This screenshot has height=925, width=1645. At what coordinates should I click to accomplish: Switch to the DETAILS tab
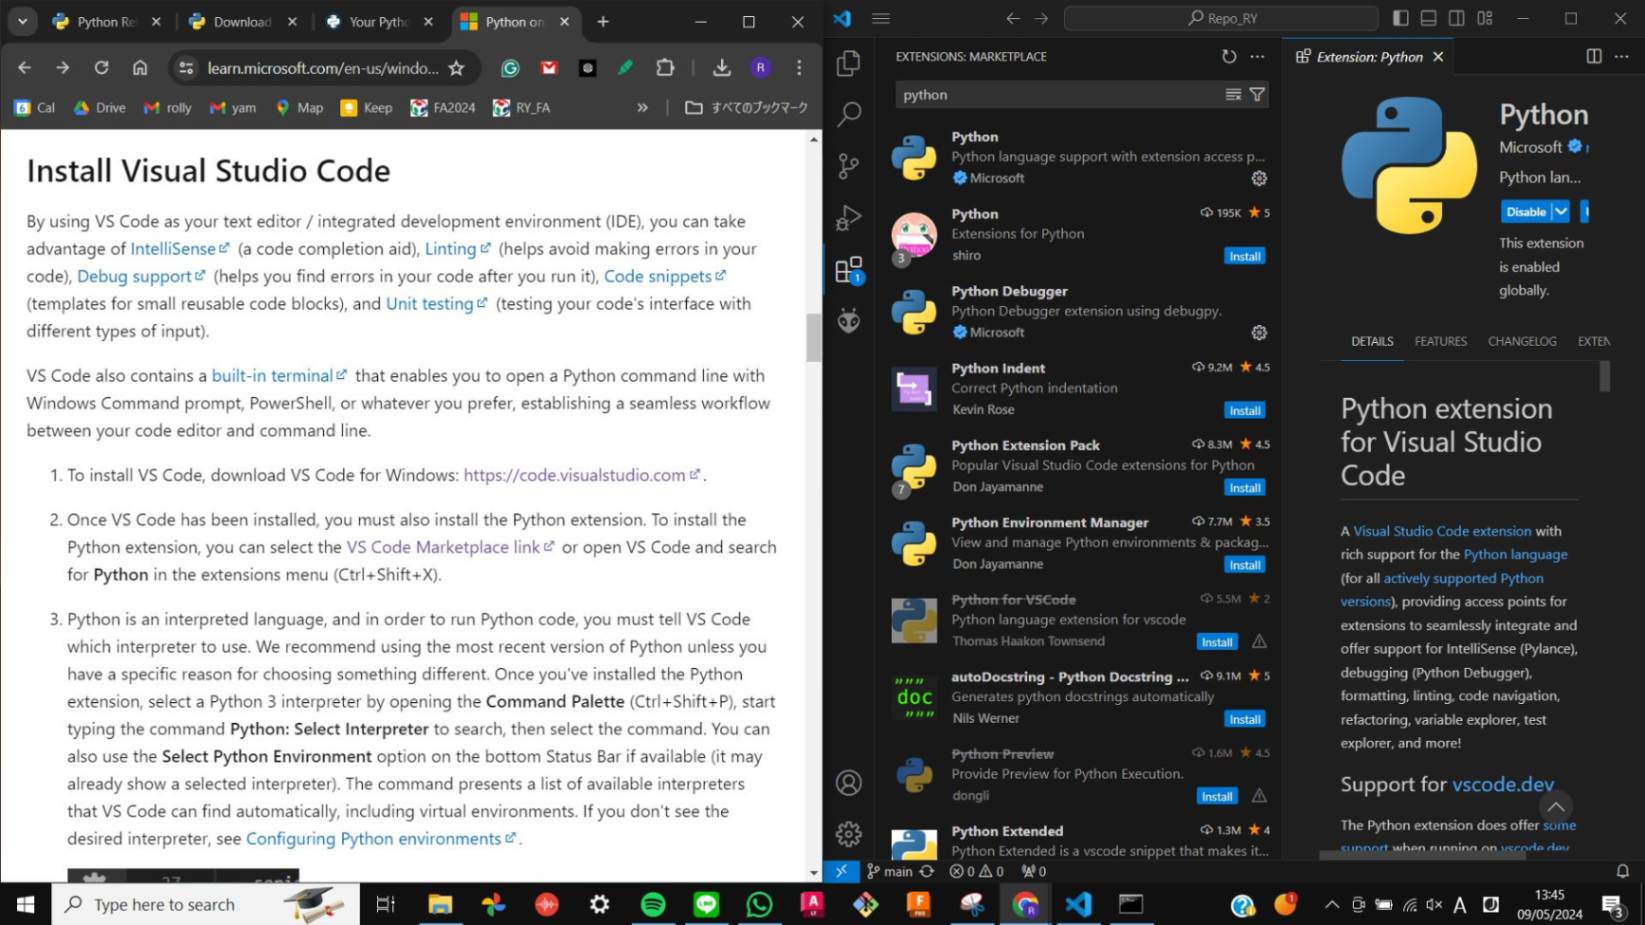[x=1372, y=341]
